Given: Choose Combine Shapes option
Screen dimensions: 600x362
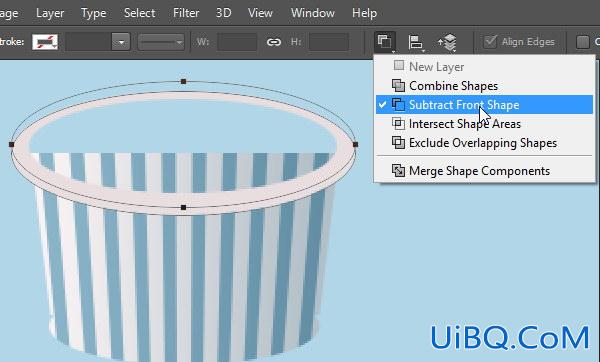Looking at the screenshot, I should tap(484, 86).
